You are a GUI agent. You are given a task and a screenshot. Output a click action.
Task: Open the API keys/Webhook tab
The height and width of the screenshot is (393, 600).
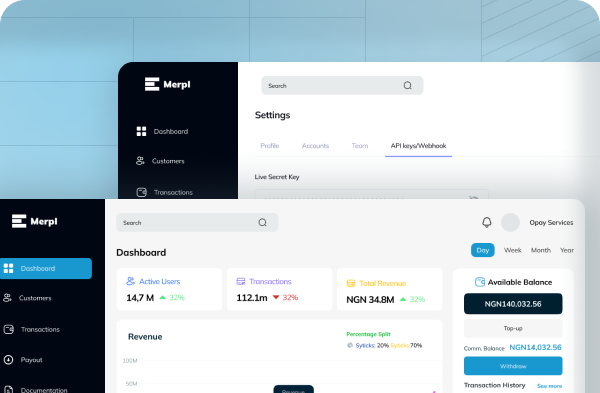pos(418,146)
